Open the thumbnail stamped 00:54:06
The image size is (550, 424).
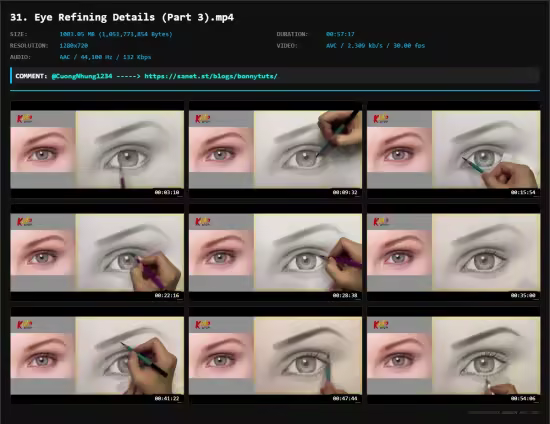click(x=454, y=356)
